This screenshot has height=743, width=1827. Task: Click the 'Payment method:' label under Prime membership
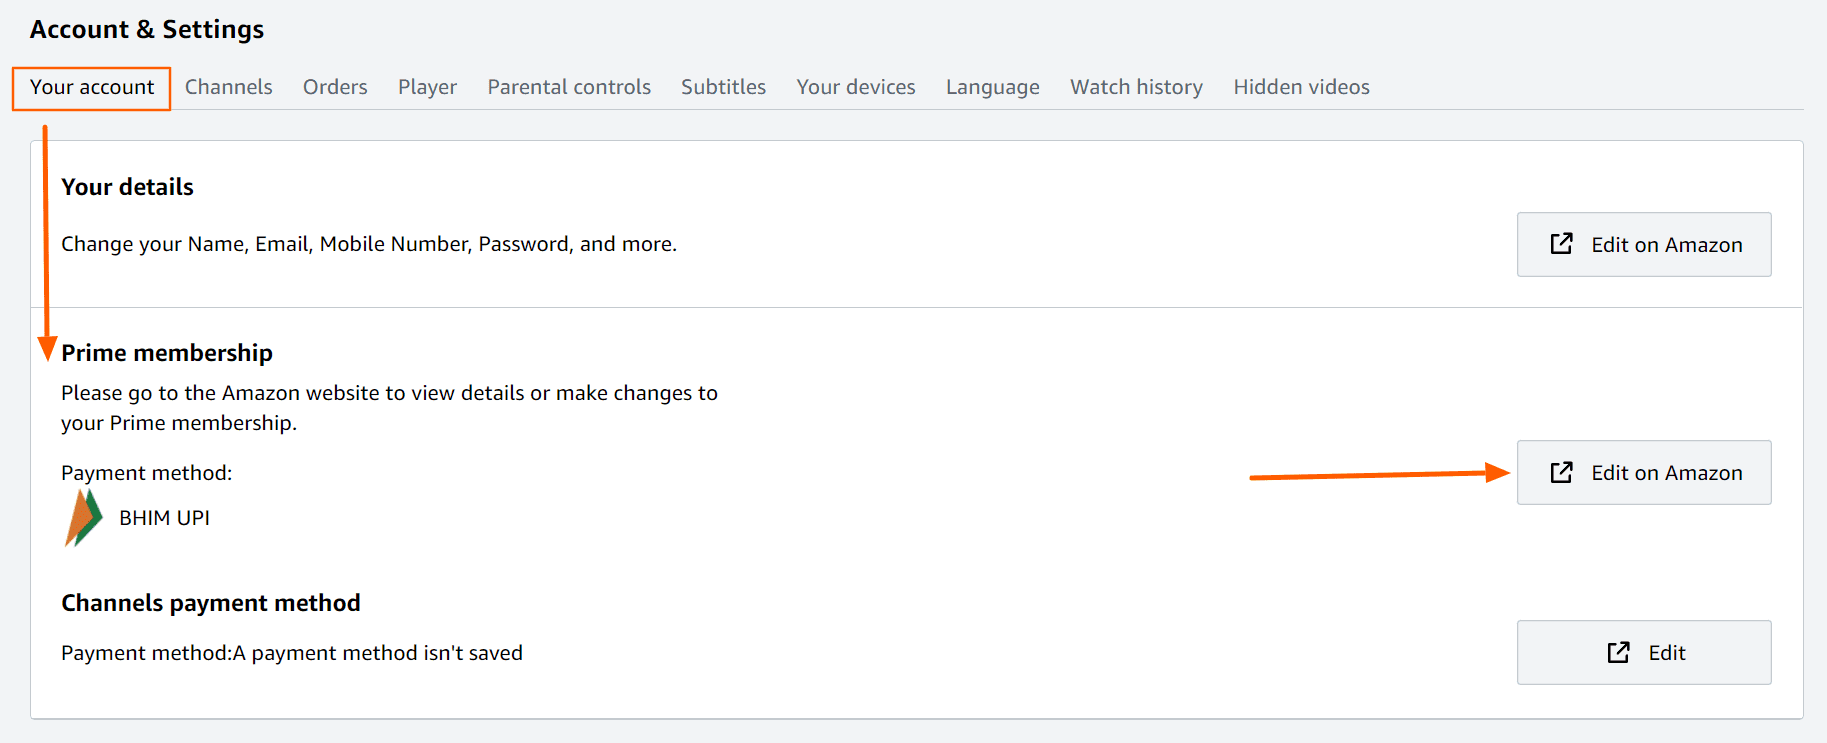146,473
